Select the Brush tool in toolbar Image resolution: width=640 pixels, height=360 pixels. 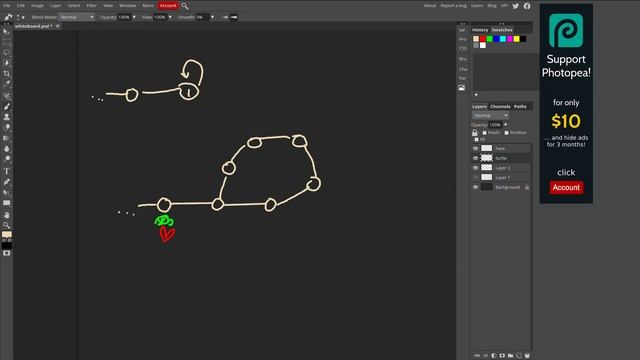[x=7, y=107]
